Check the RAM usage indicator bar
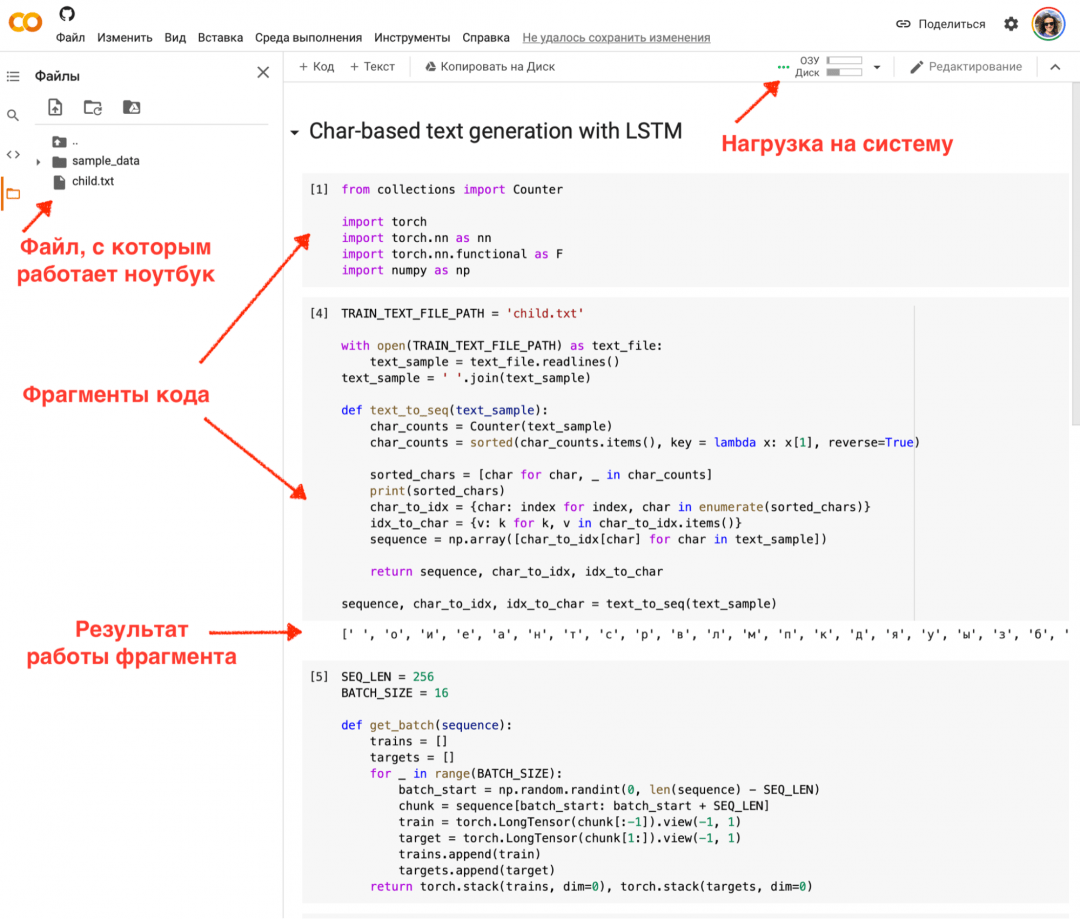 coord(845,61)
